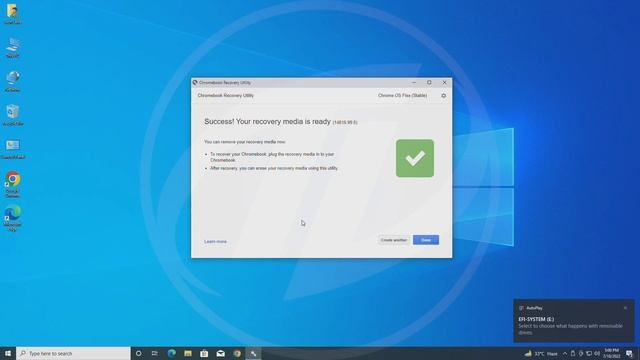The width and height of the screenshot is (640, 360).
Task: Click the USB safely remove tray icon
Action: point(573,353)
